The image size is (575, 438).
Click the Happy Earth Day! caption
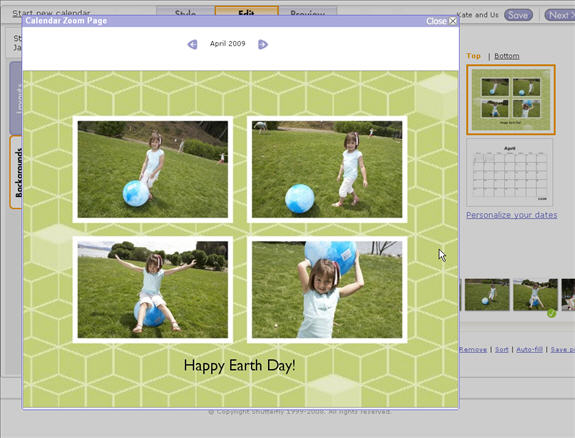tap(239, 366)
